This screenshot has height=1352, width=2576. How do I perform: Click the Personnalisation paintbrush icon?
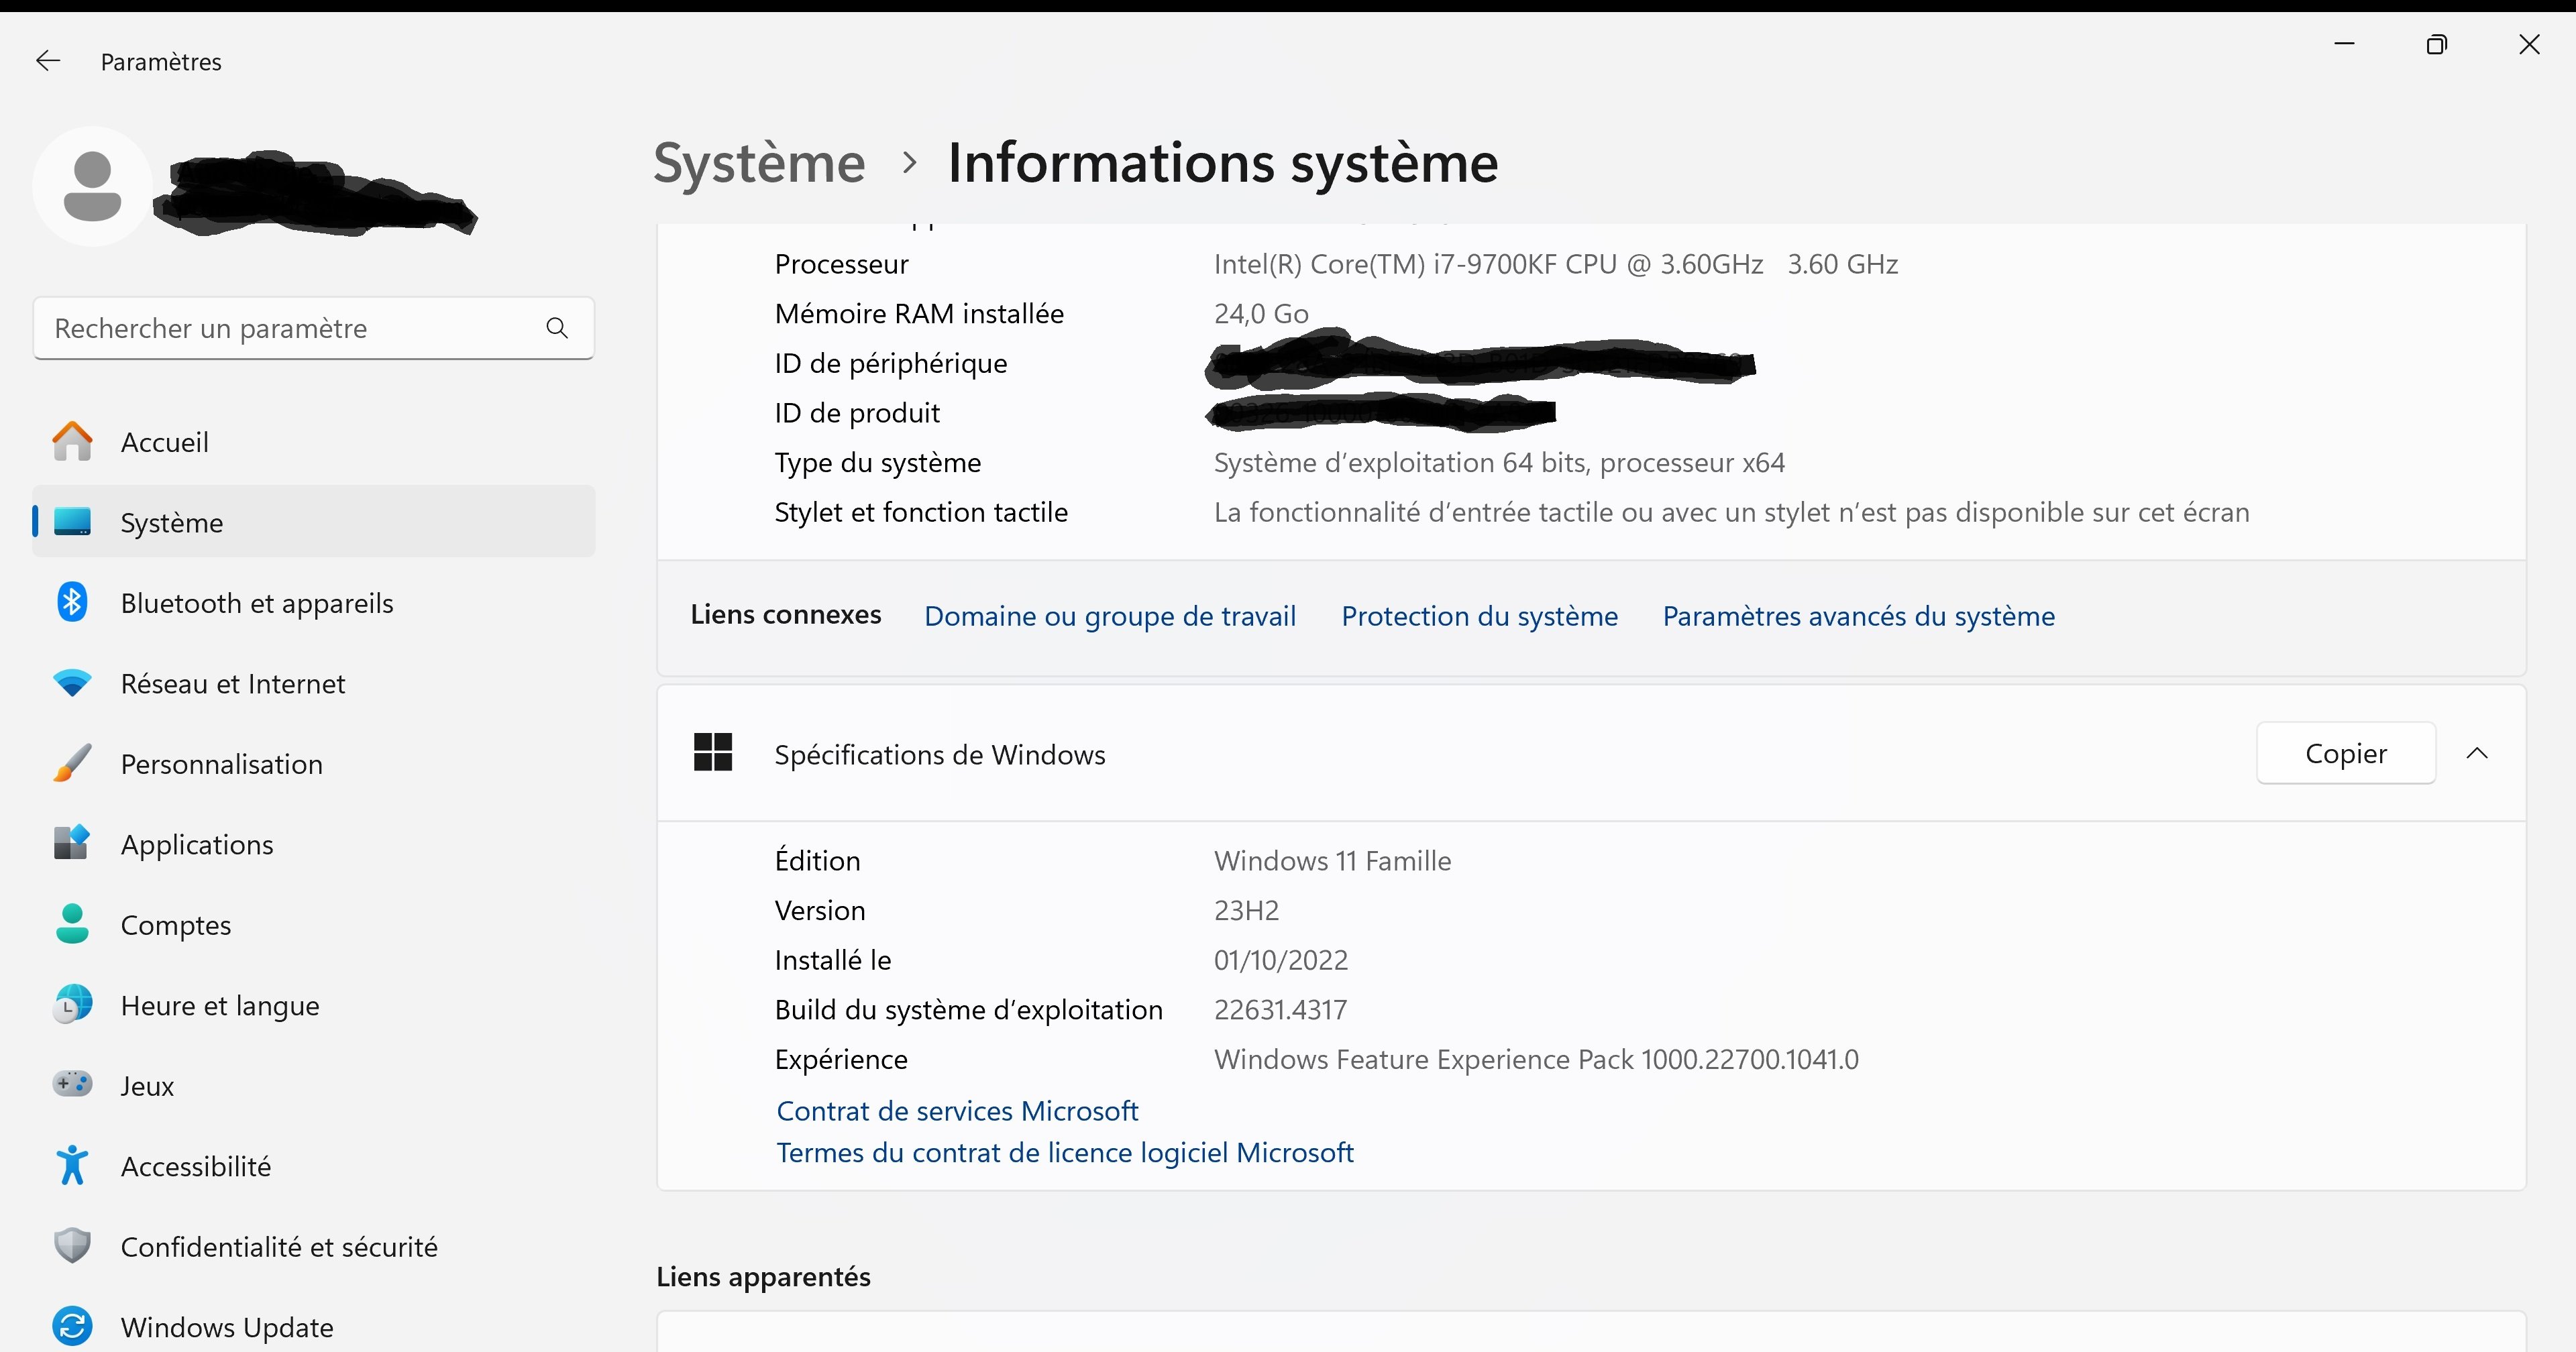pos(72,764)
